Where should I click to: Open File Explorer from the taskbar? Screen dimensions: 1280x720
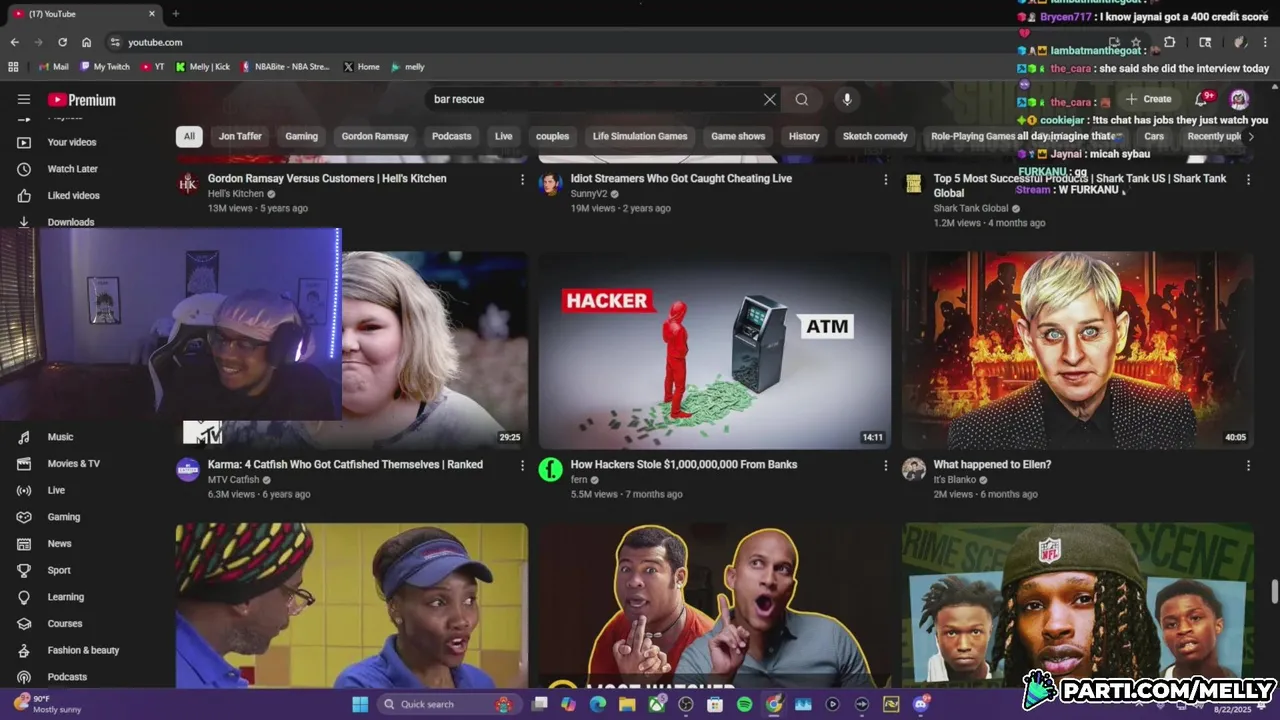[627, 704]
